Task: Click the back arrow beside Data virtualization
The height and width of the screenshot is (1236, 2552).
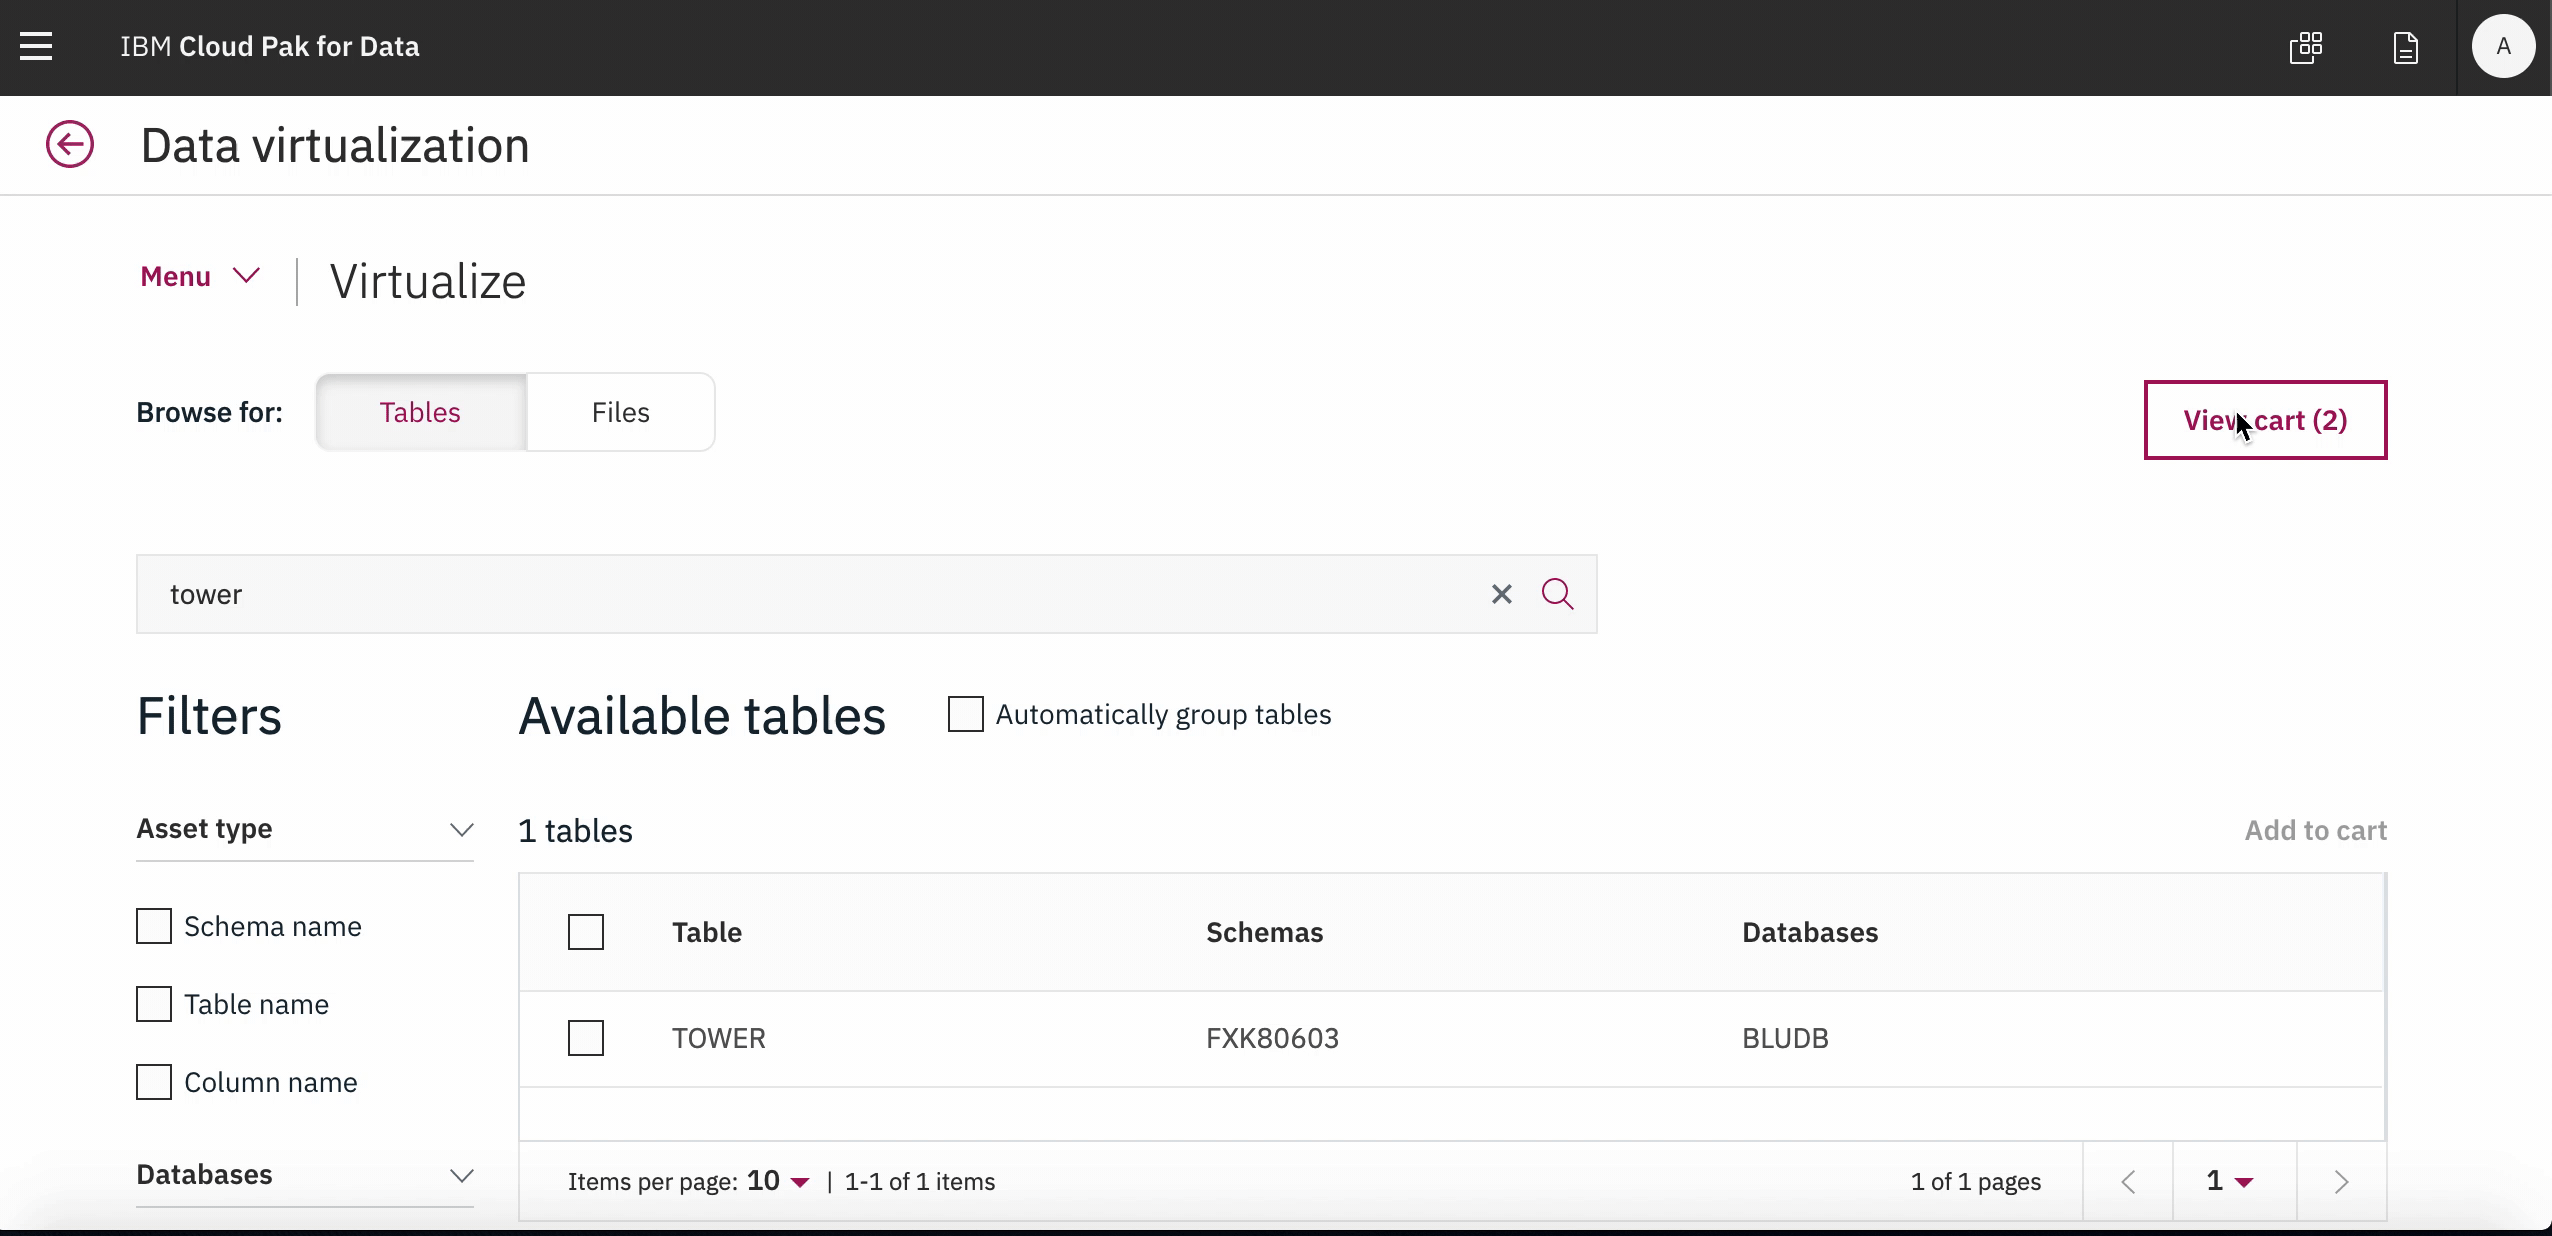Action: tap(70, 145)
